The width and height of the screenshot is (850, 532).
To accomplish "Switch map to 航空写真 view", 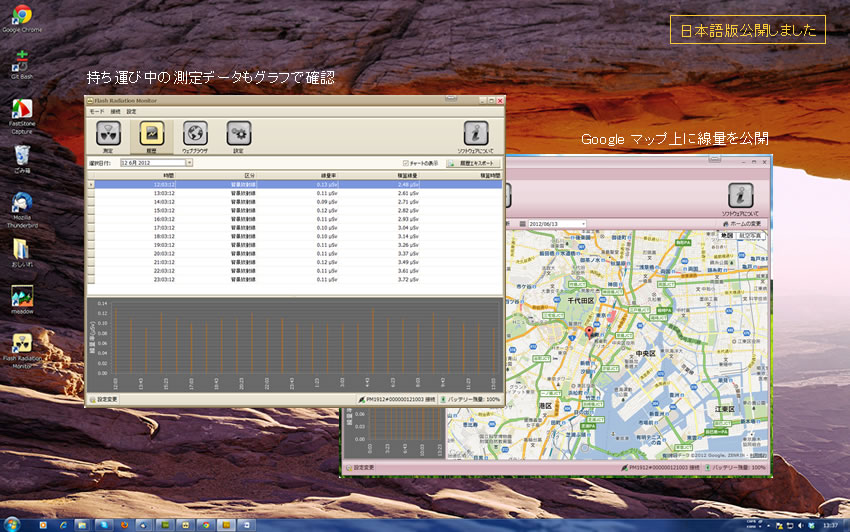I will (x=750, y=236).
